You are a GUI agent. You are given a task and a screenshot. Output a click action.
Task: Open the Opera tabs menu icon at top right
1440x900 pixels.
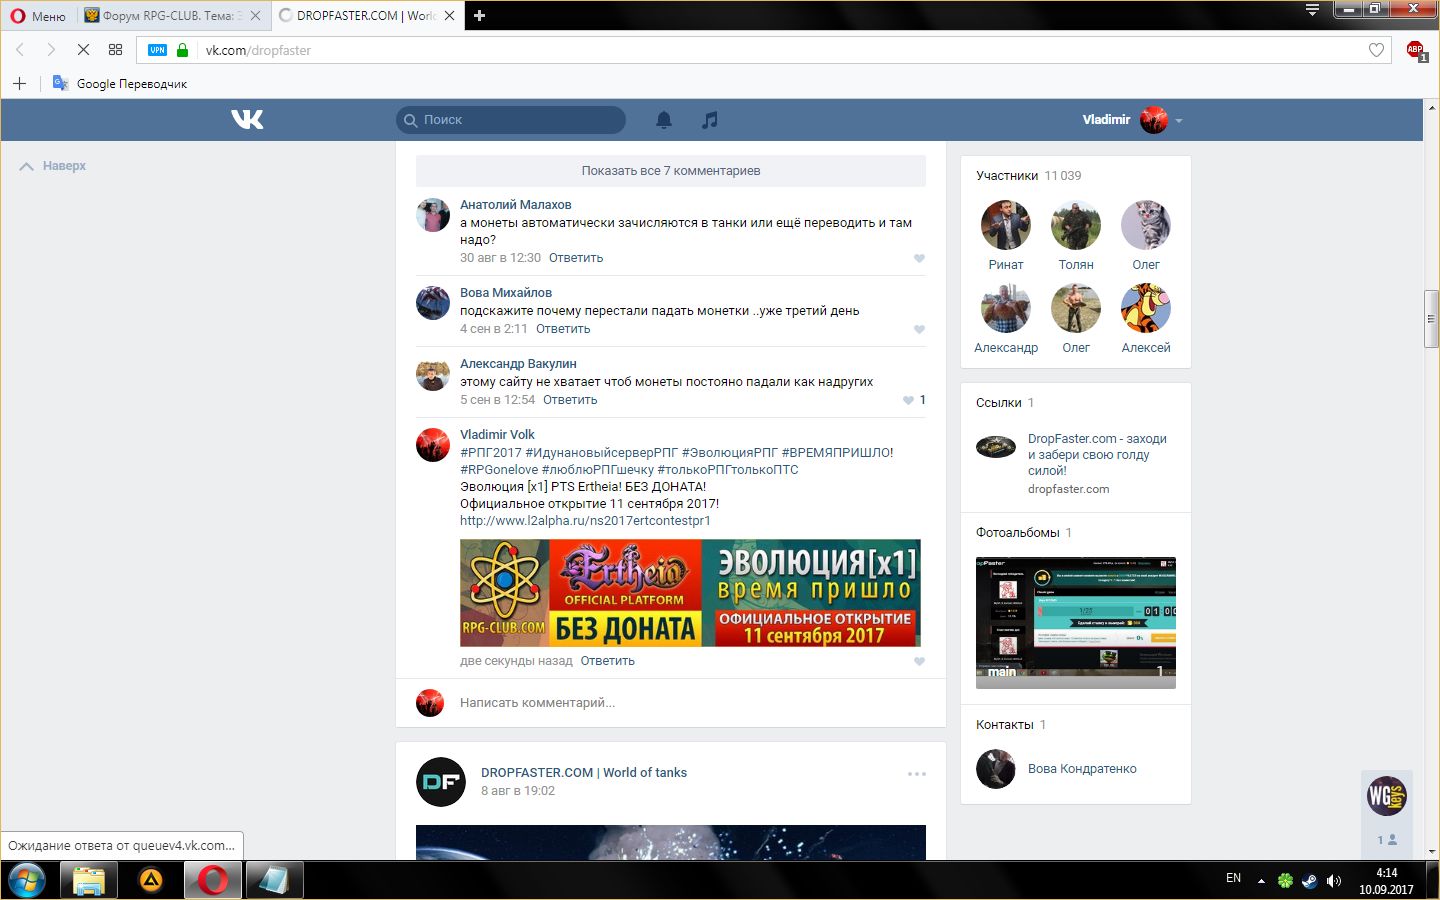pos(1312,10)
